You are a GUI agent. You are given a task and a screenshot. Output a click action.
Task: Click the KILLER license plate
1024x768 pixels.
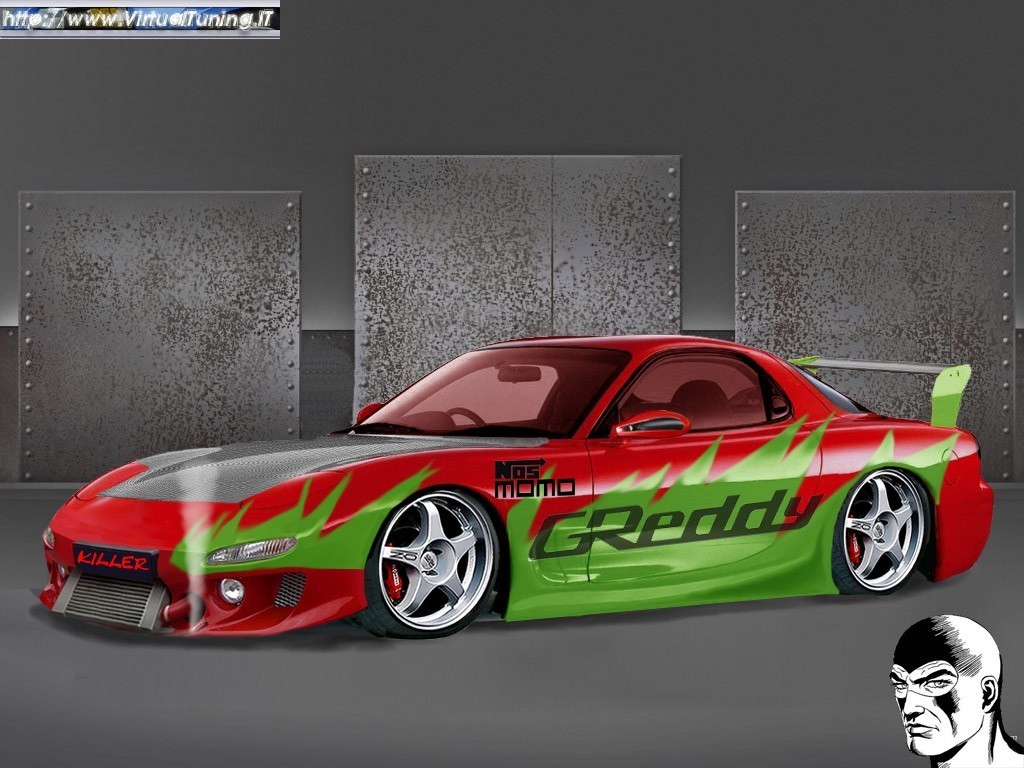pyautogui.click(x=115, y=562)
